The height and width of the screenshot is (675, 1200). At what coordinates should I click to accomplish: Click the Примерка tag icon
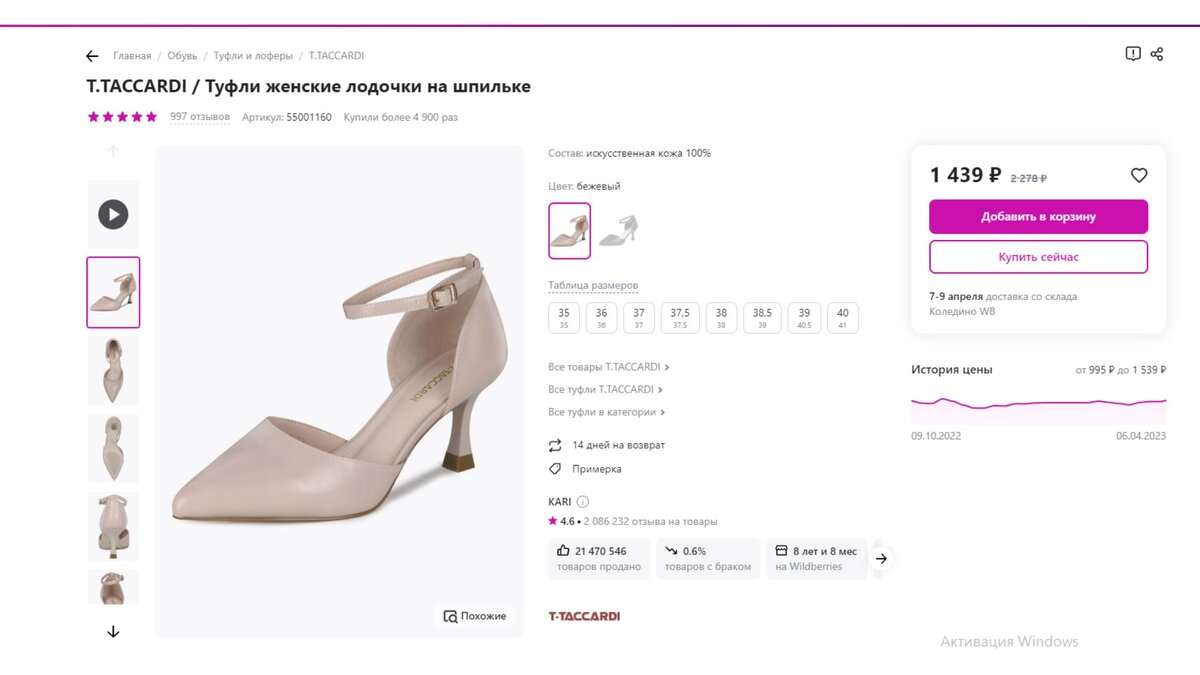555,469
